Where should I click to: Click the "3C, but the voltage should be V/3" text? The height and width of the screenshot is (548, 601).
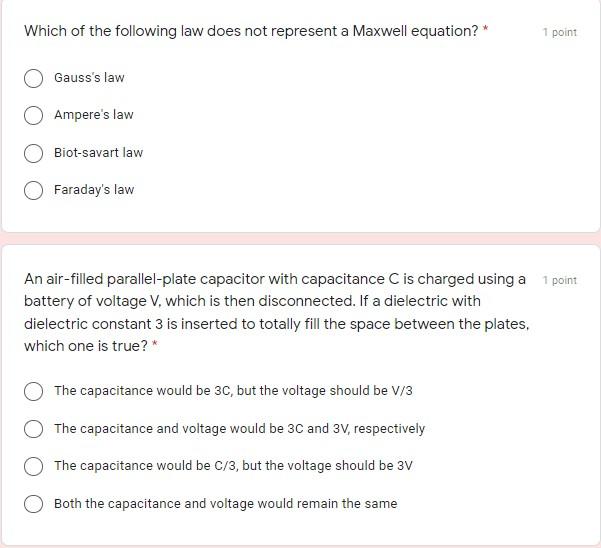click(x=233, y=391)
